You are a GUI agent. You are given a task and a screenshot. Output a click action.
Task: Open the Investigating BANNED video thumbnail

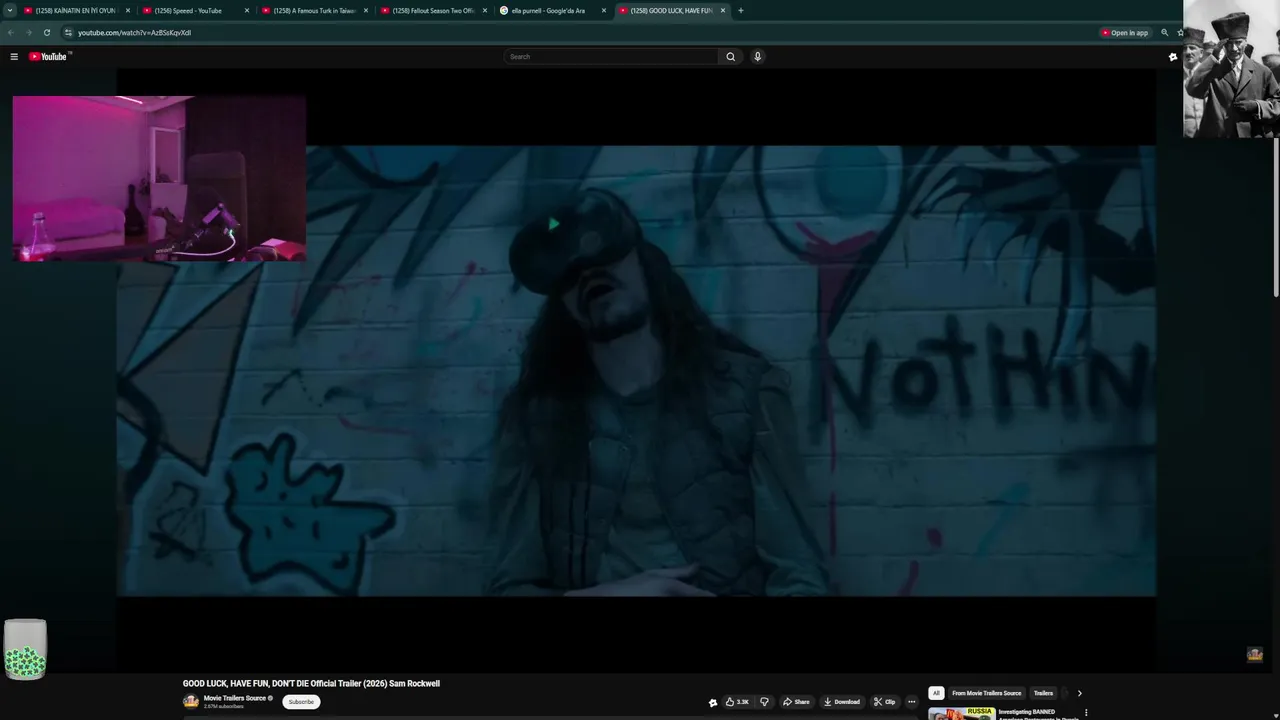coord(961,714)
